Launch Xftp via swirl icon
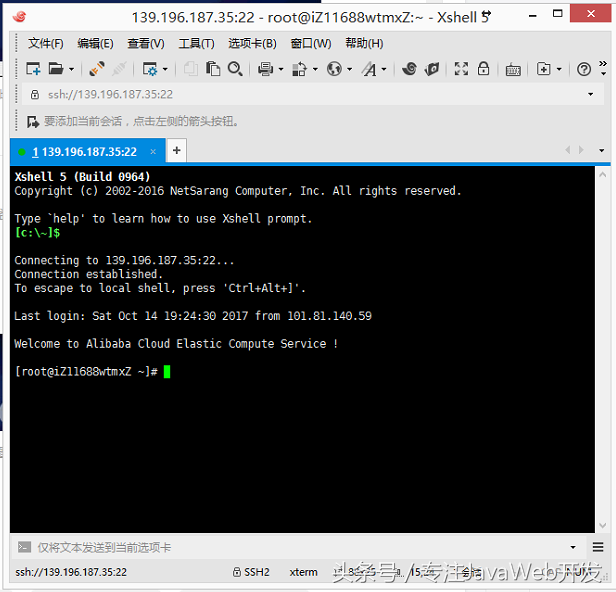 [x=410, y=69]
